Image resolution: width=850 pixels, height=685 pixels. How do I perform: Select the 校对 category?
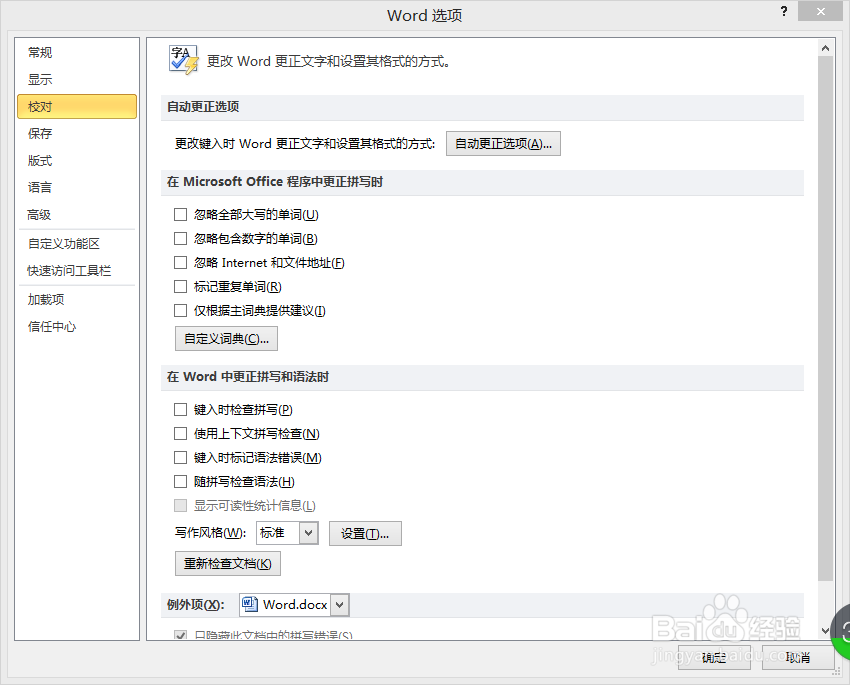[x=77, y=106]
